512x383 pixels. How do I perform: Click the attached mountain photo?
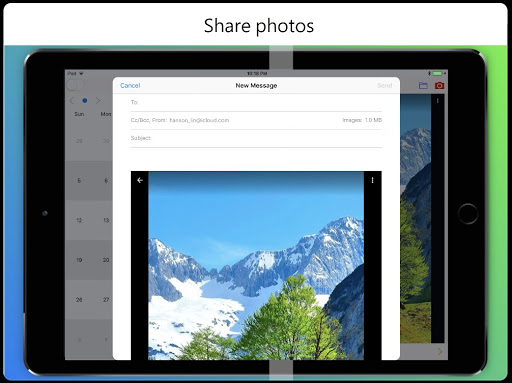click(256, 266)
